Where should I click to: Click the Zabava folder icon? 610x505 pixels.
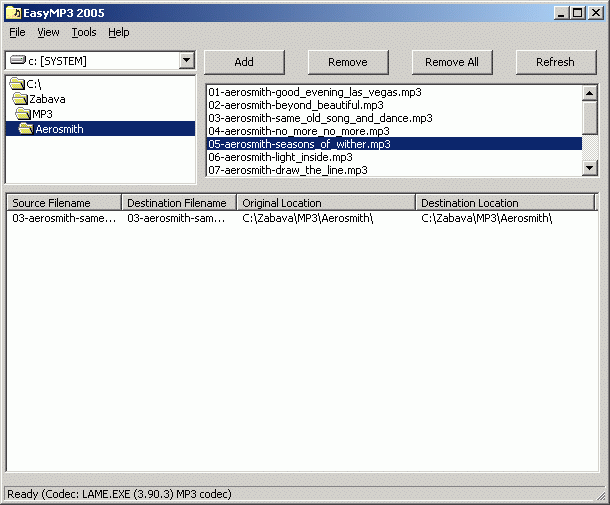pos(20,99)
